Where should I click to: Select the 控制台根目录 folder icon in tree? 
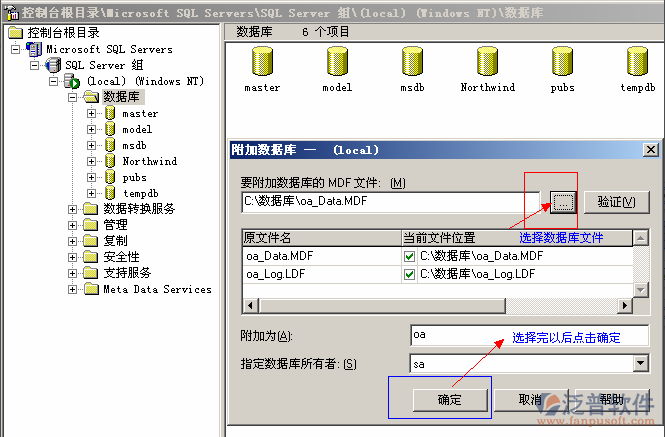[15, 33]
